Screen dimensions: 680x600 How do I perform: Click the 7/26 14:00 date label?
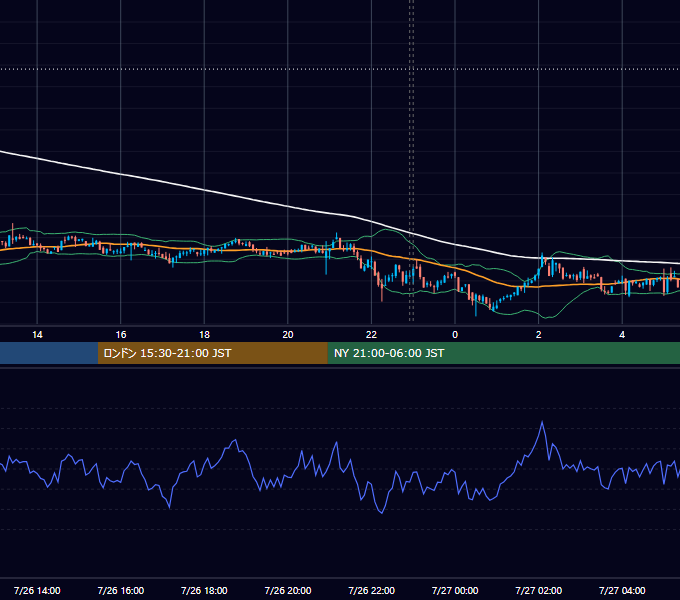37,590
